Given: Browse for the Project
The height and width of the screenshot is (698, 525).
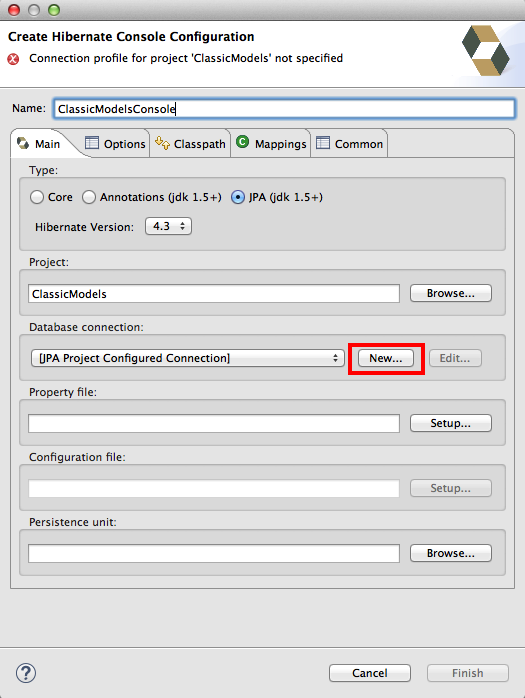Looking at the screenshot, I should pyautogui.click(x=451, y=293).
